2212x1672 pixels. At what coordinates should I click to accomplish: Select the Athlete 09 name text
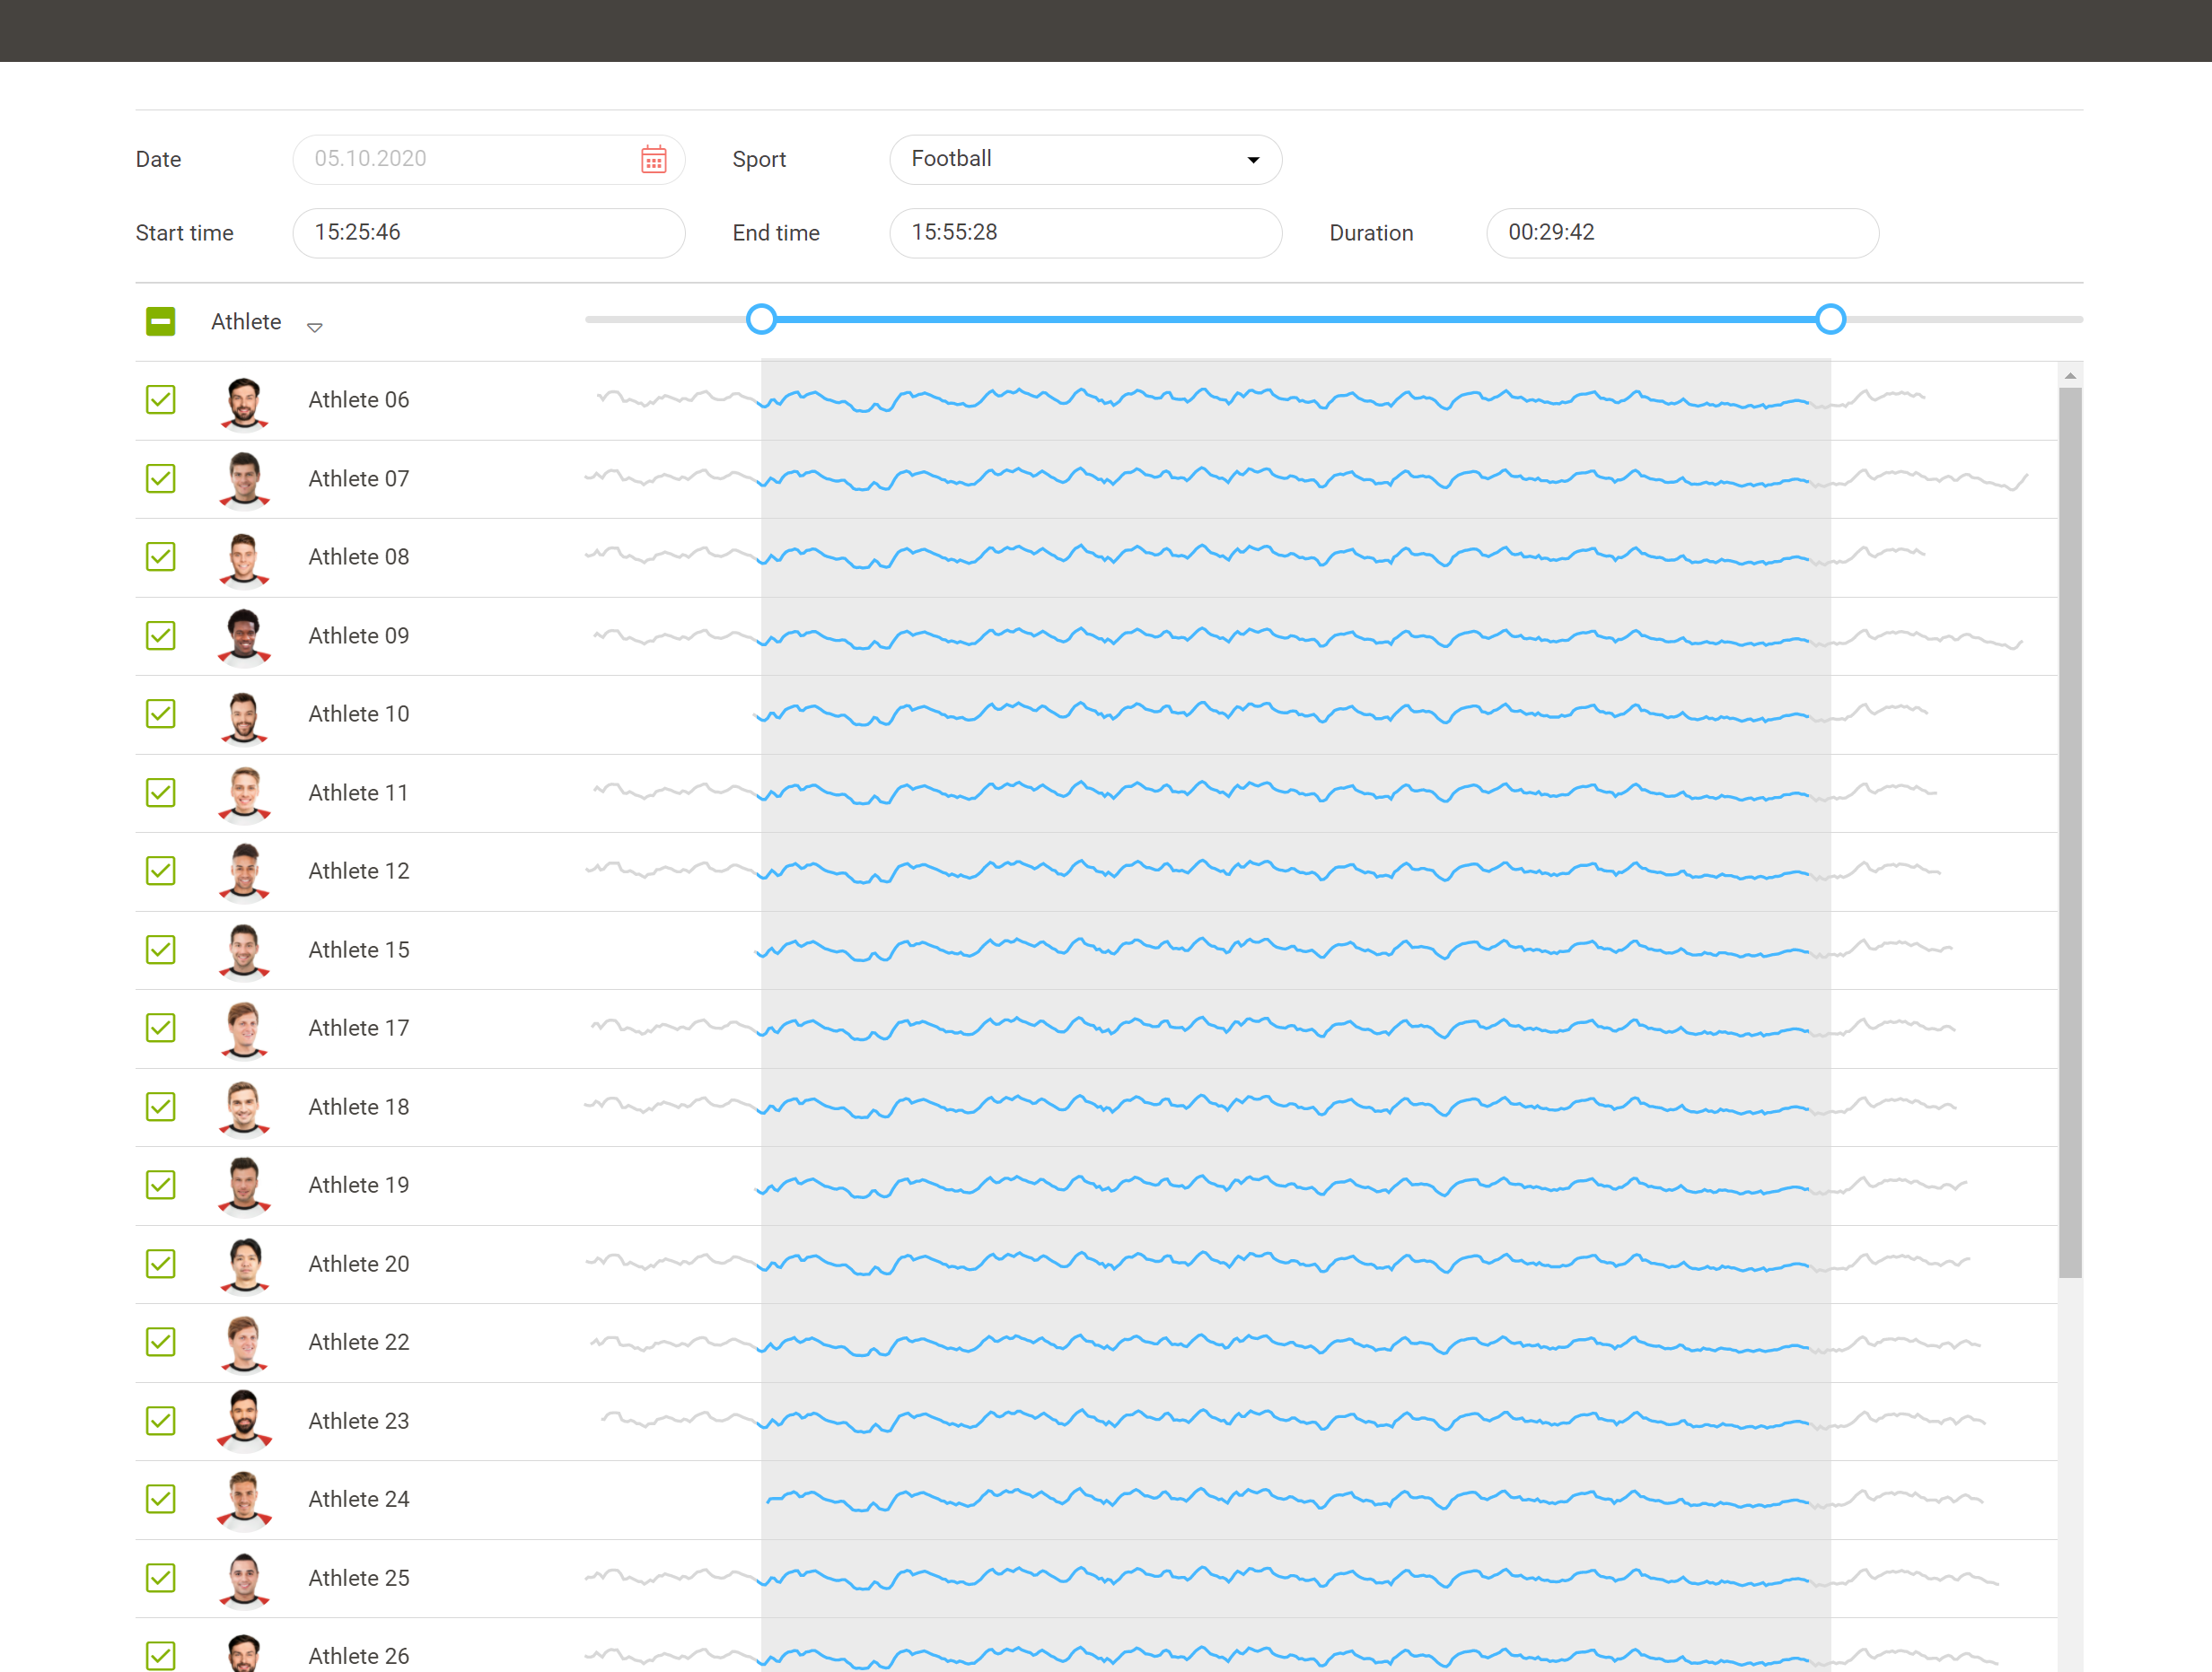[358, 635]
